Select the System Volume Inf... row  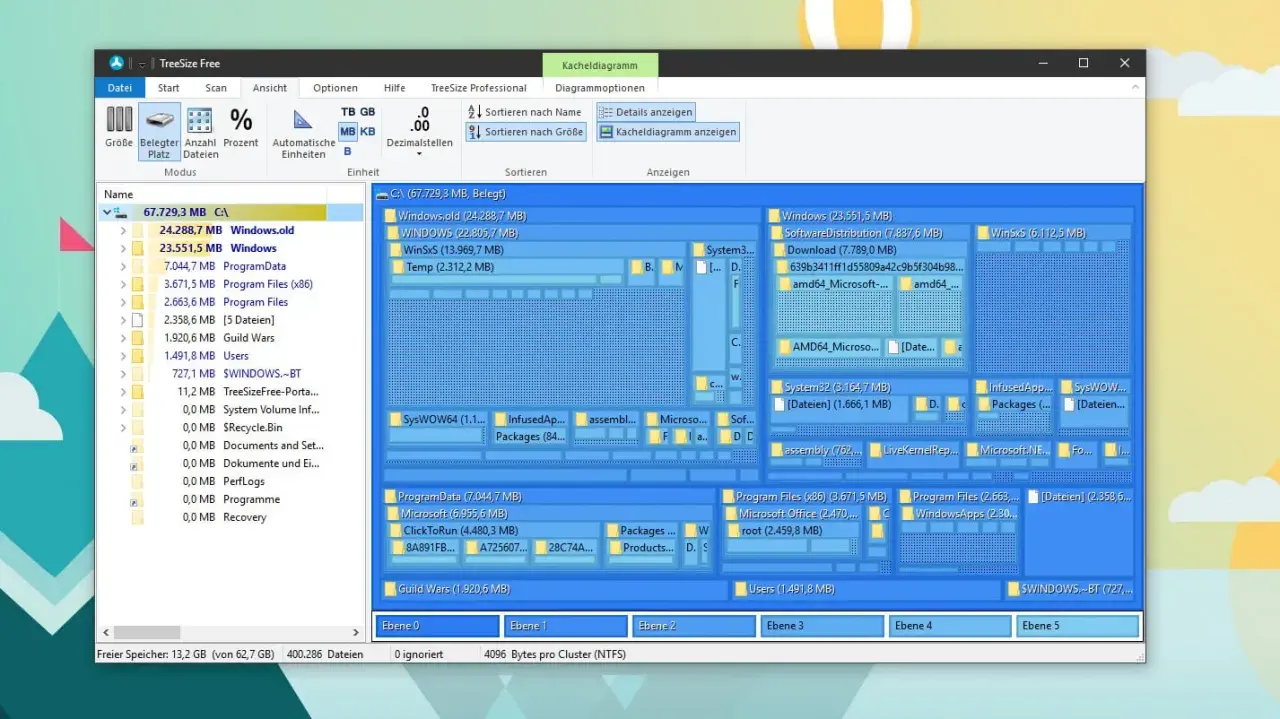coord(230,410)
